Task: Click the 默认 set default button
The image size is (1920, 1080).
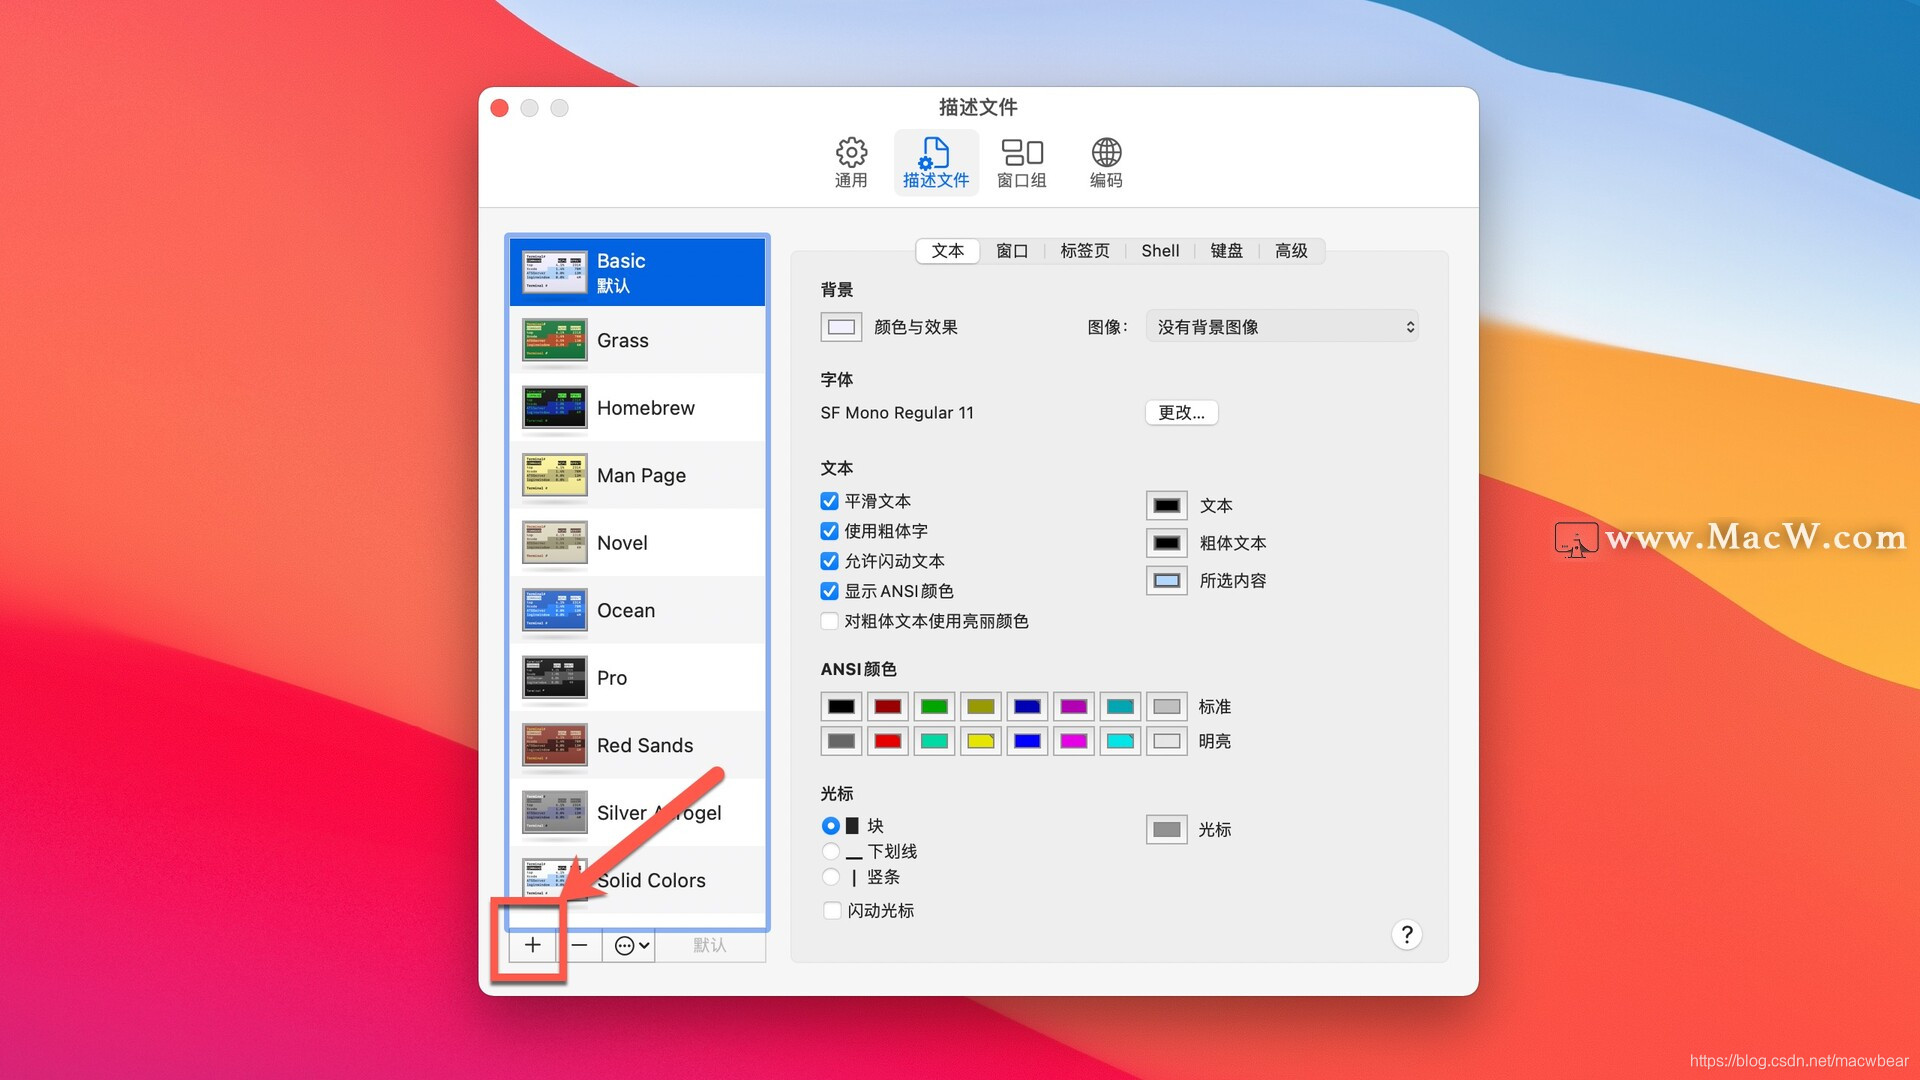Action: click(710, 945)
